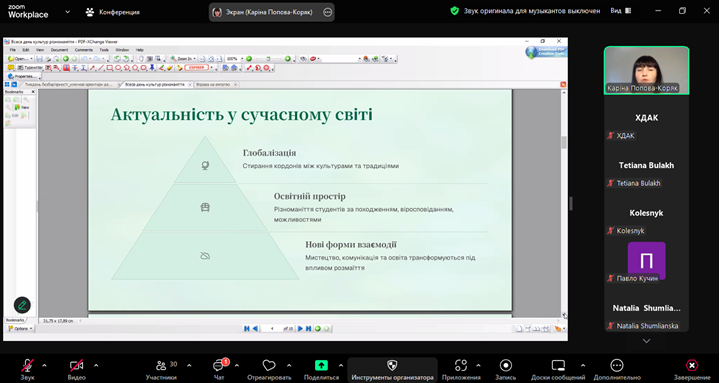Select the Rectangle drawing tool
720x383 pixels.
pos(110,68)
